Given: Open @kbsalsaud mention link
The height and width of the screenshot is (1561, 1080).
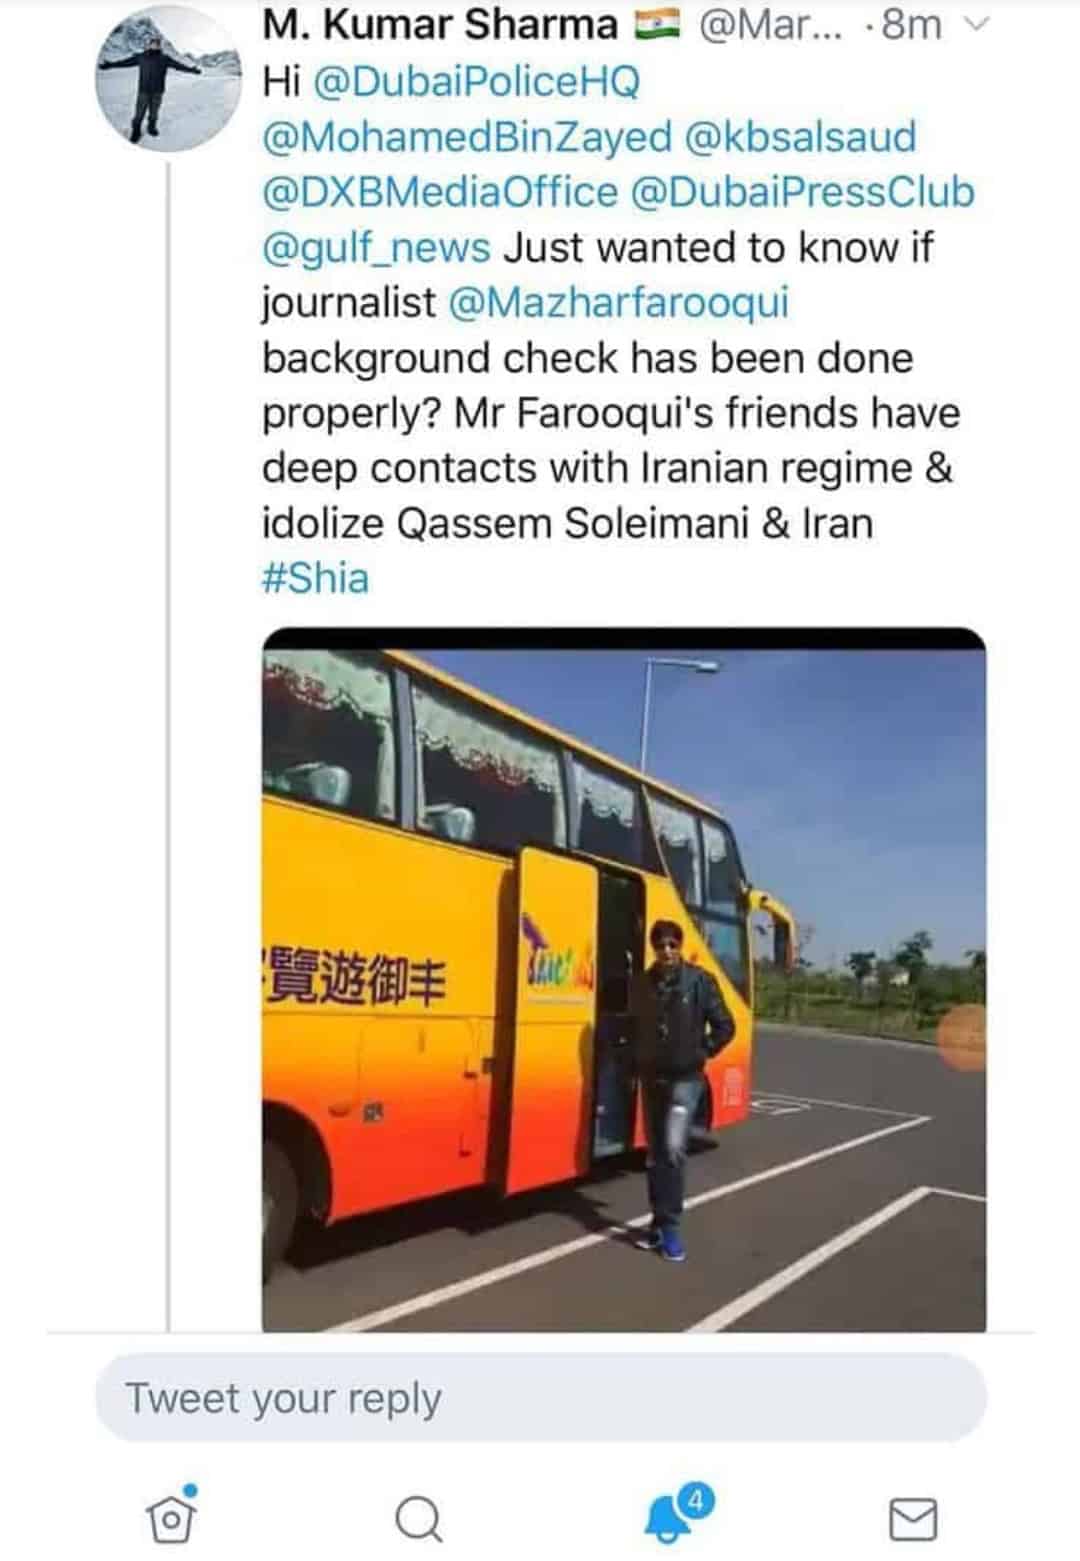Looking at the screenshot, I should pyautogui.click(x=800, y=137).
